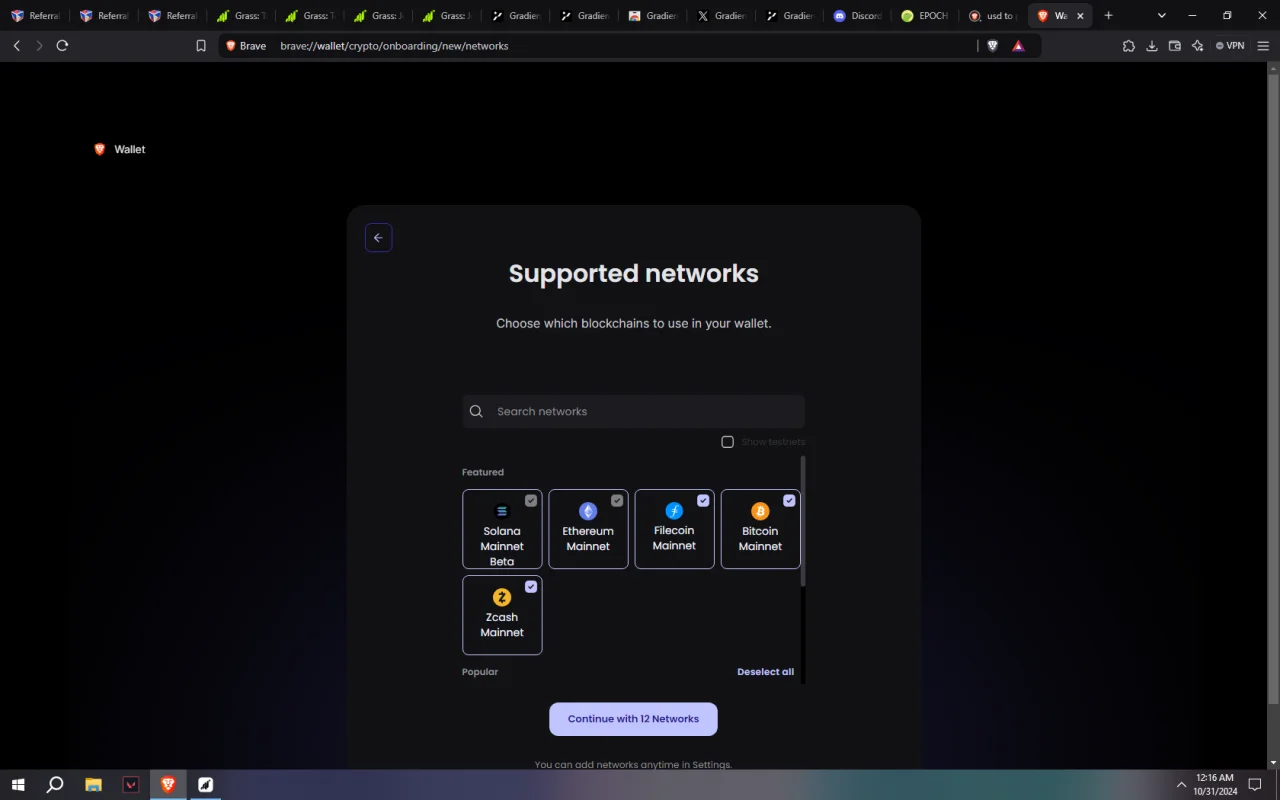Click the Brave Wallet logo in page header
1280x800 pixels.
click(100, 149)
